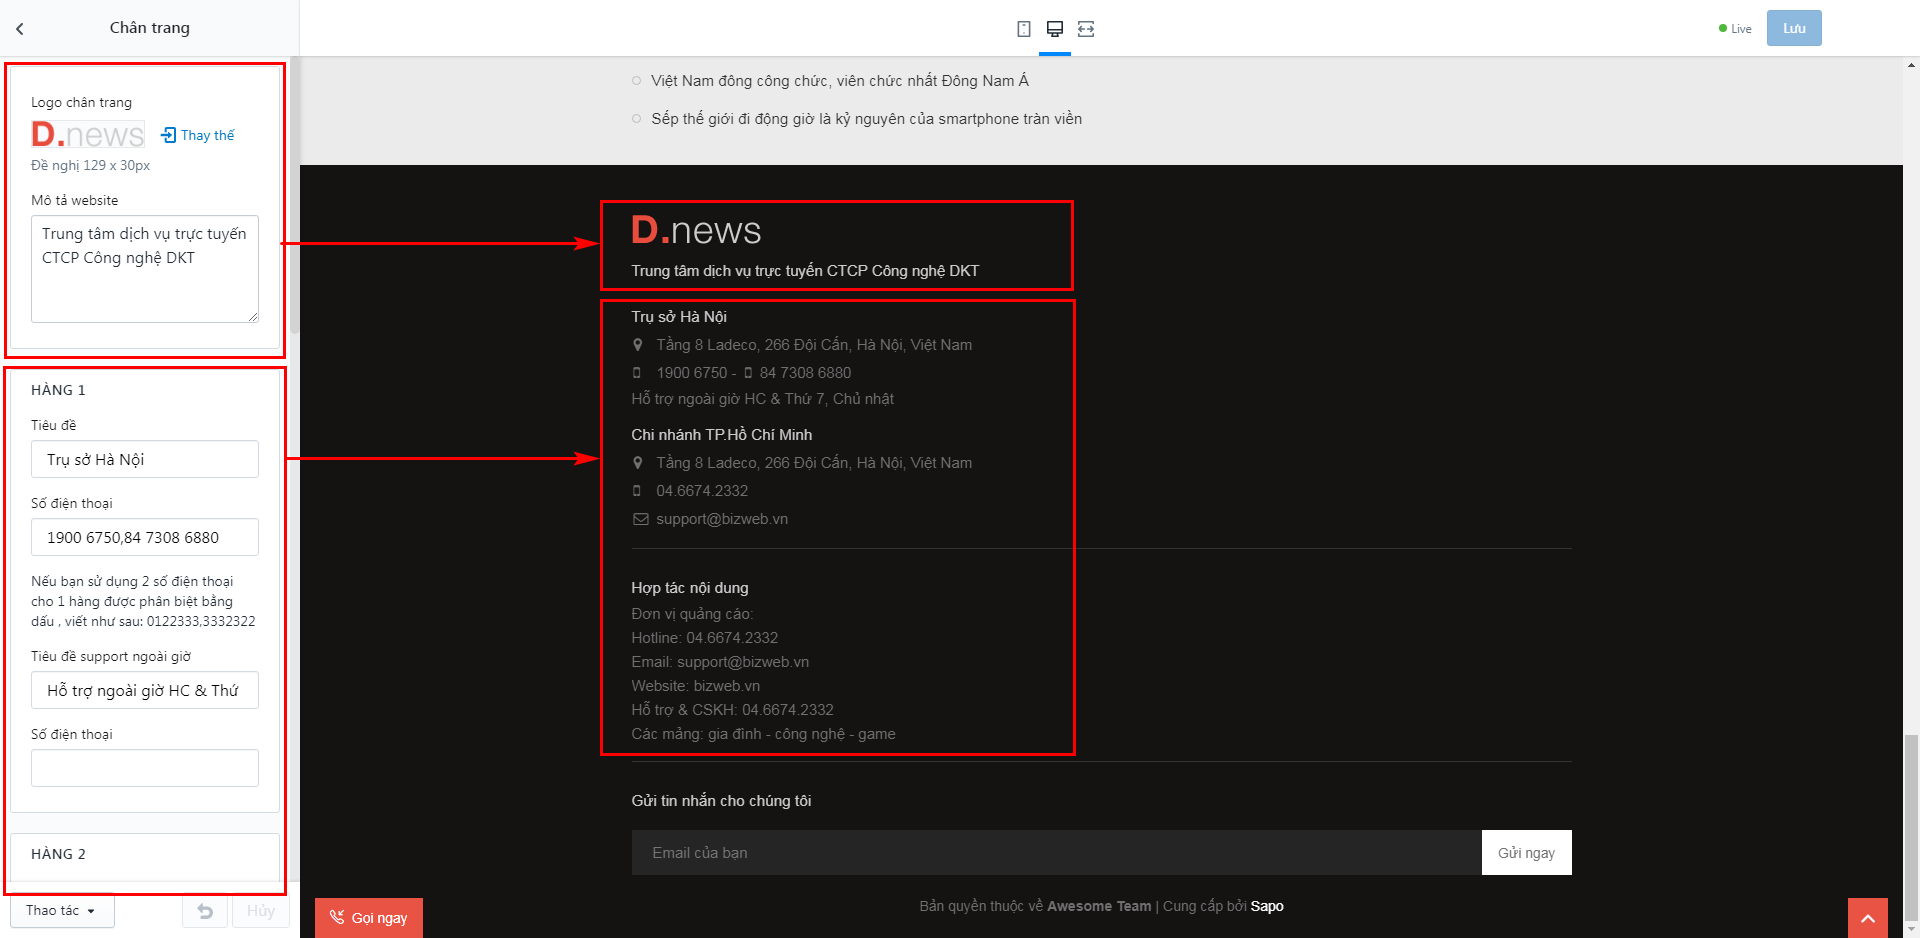Click the Hỗ trợ ngoài giờ HC footer line
This screenshot has width=1920, height=938.
tap(762, 399)
